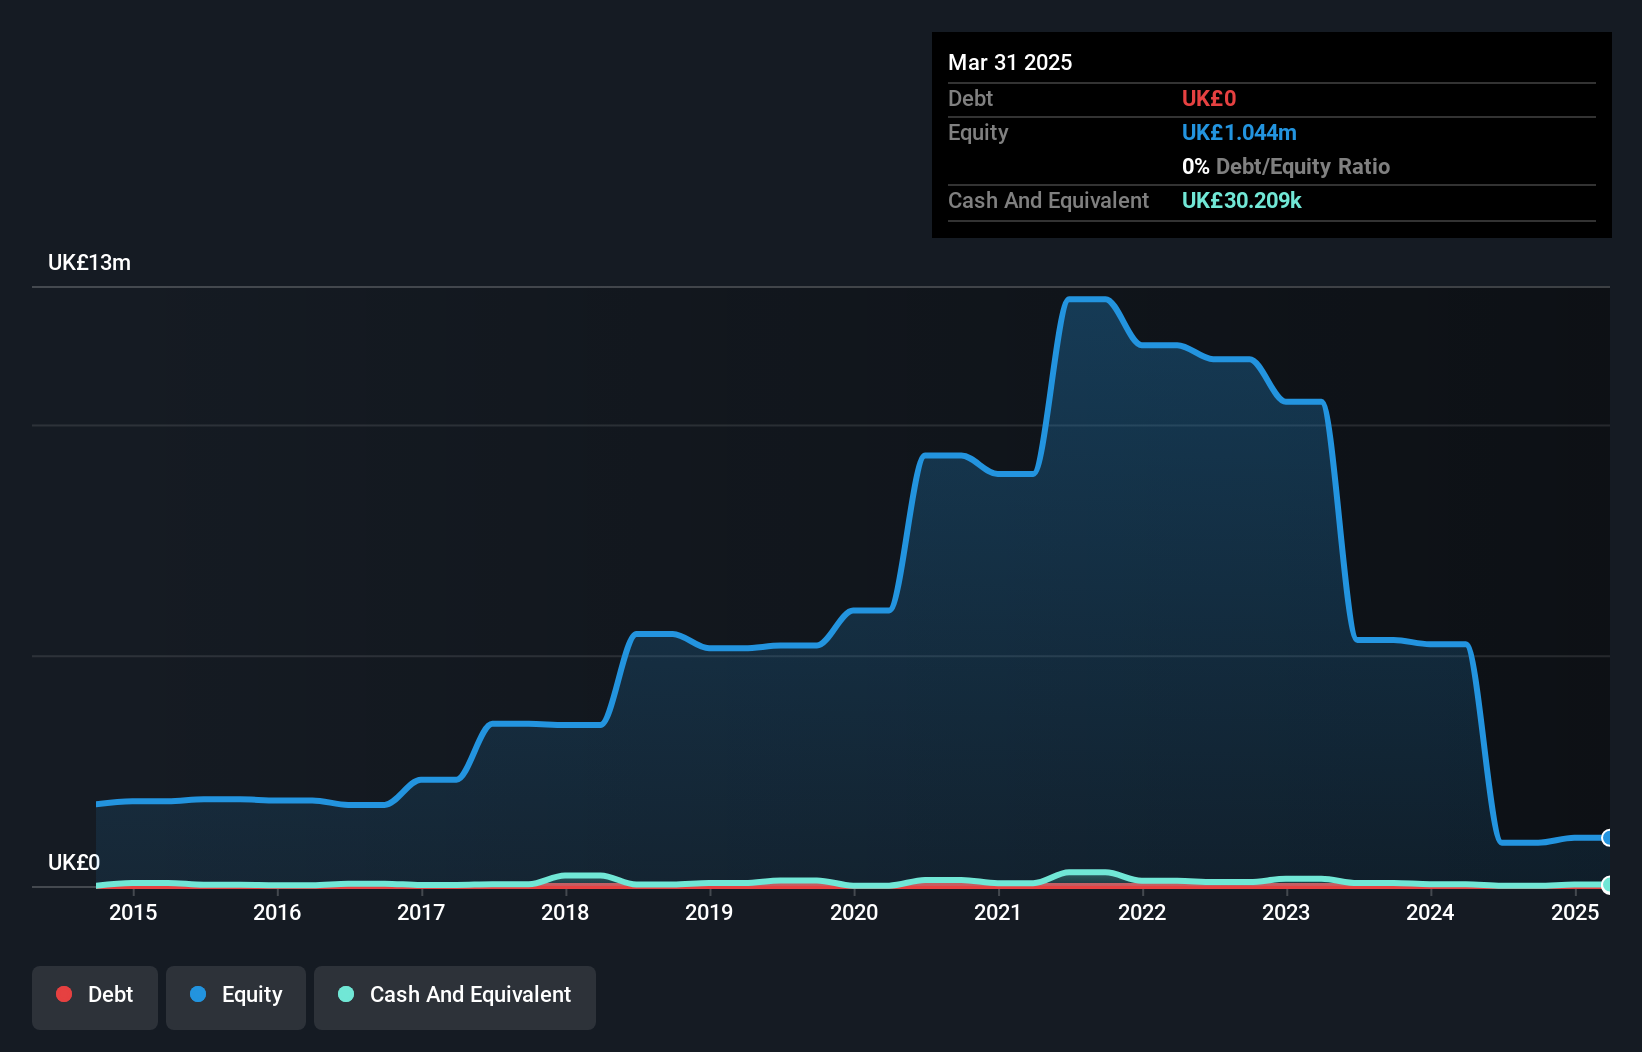The image size is (1642, 1052).
Task: Select the Cash endpoint marker at 2025
Action: tap(1607, 885)
